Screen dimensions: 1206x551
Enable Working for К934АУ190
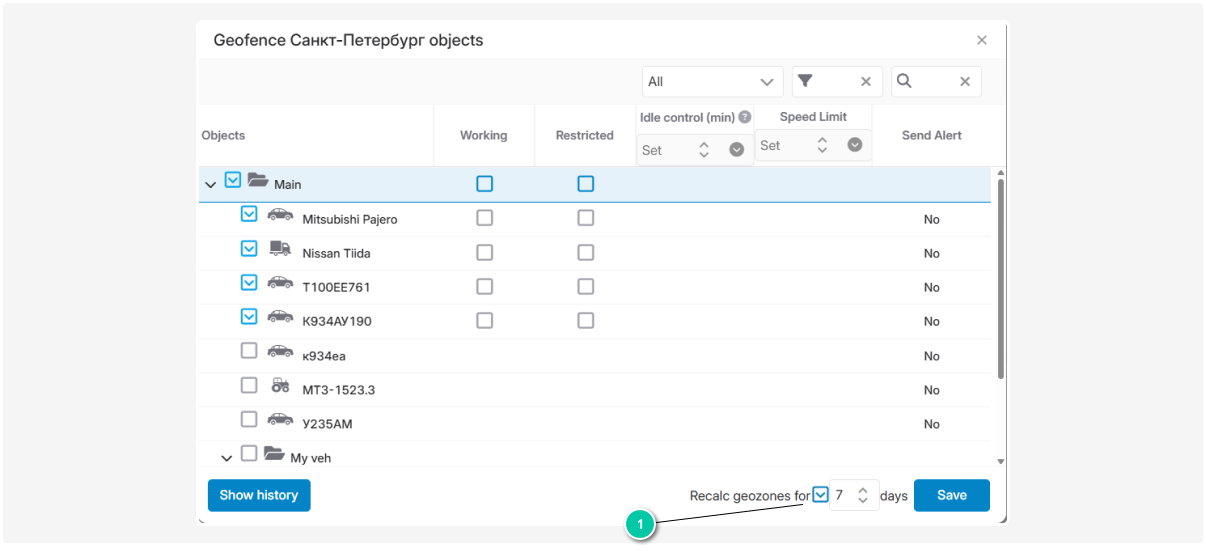[485, 321]
